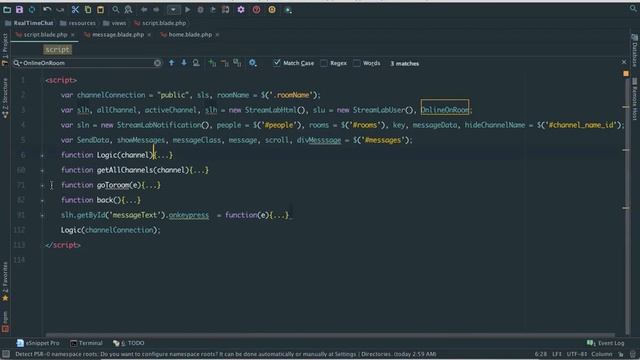640x360 pixels.
Task: Open Replace icon next to the magnifier
Action: [128, 9]
